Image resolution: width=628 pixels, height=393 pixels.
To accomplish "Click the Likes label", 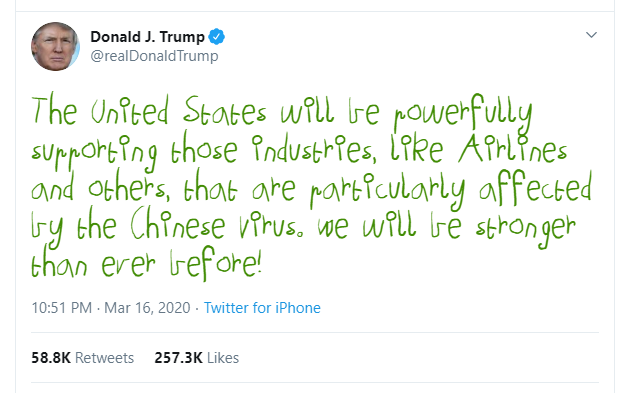I will (x=223, y=358).
